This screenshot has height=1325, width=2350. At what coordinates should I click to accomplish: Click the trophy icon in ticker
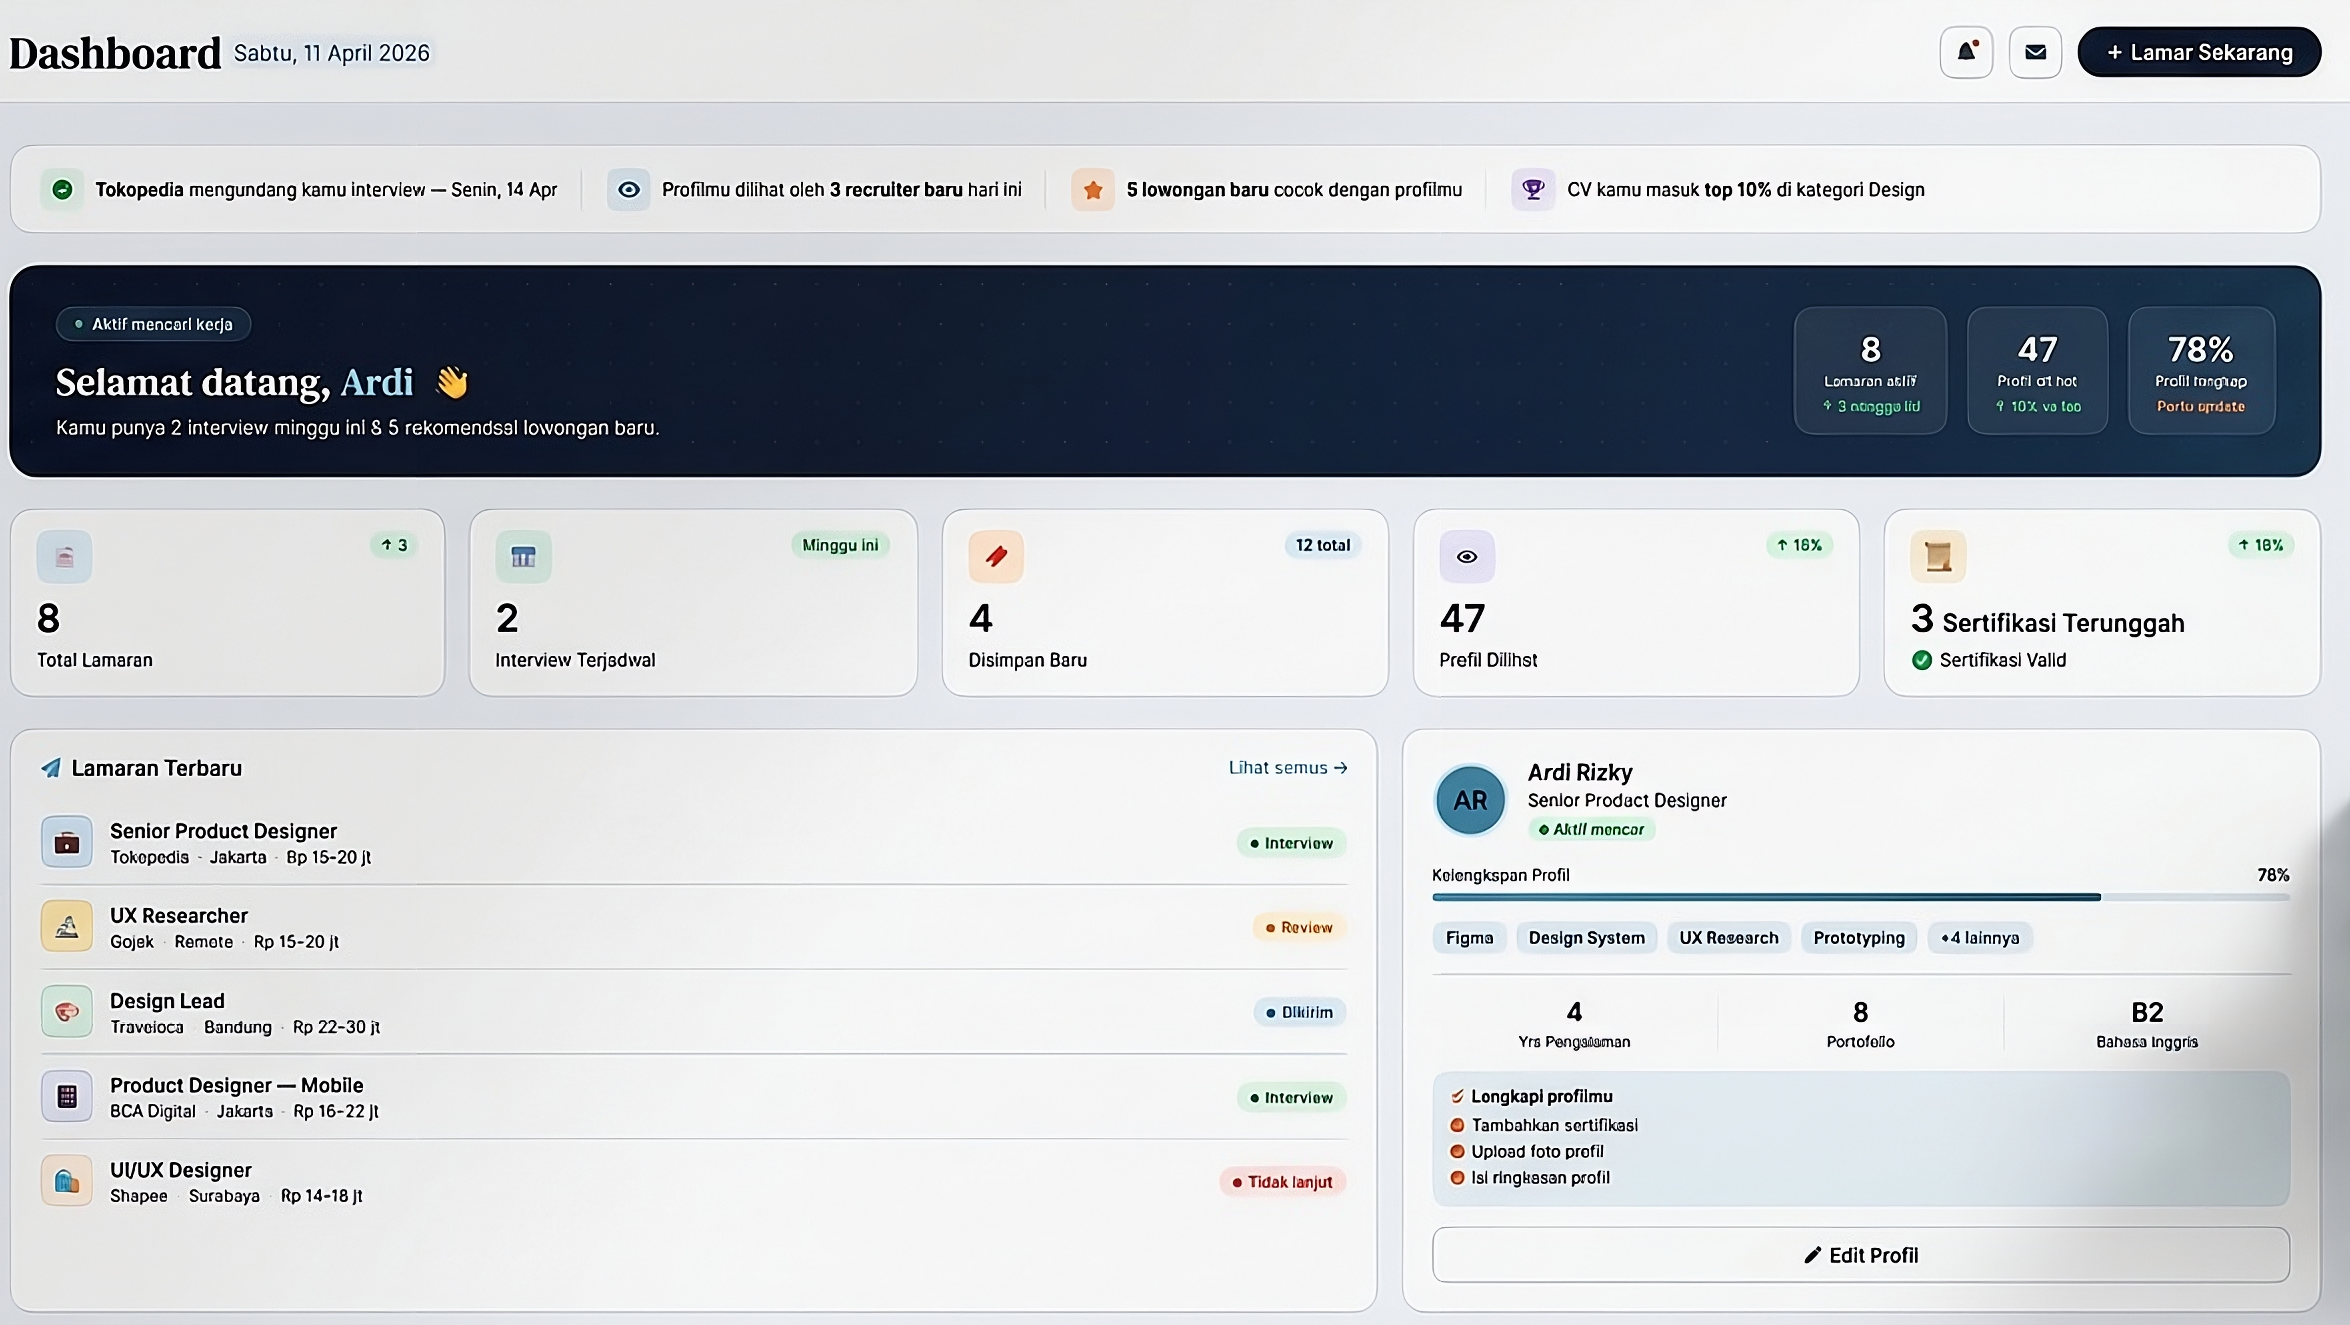1532,189
